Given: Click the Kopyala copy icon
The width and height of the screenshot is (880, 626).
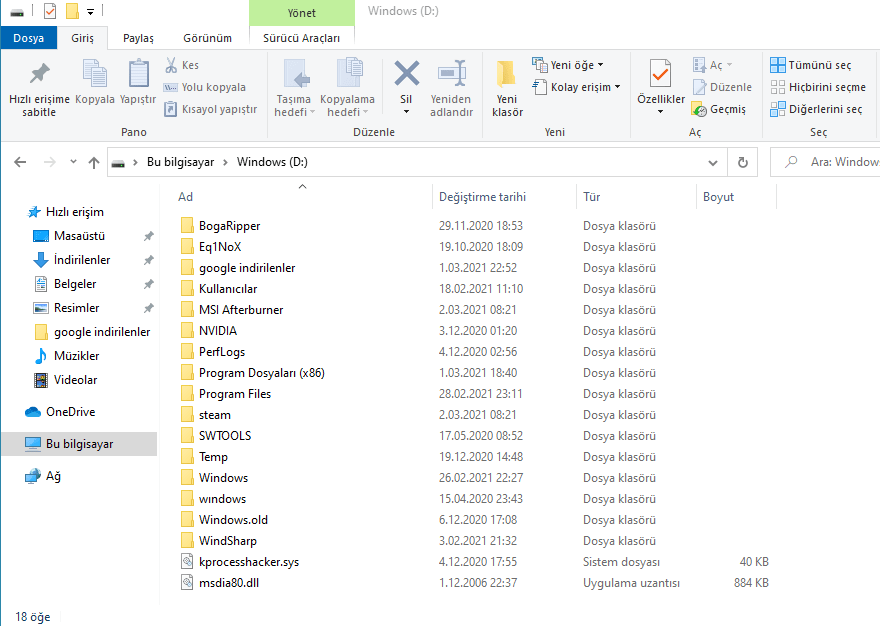Looking at the screenshot, I should [x=95, y=74].
